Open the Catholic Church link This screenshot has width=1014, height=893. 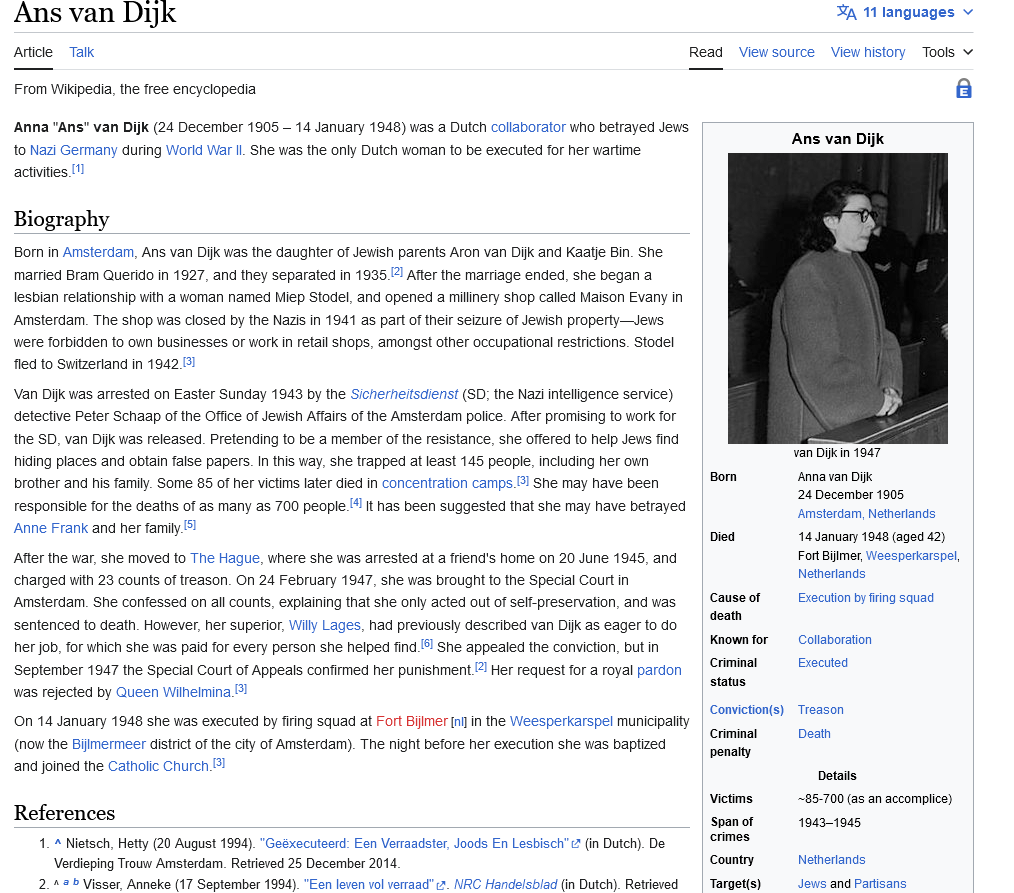[x=158, y=766]
